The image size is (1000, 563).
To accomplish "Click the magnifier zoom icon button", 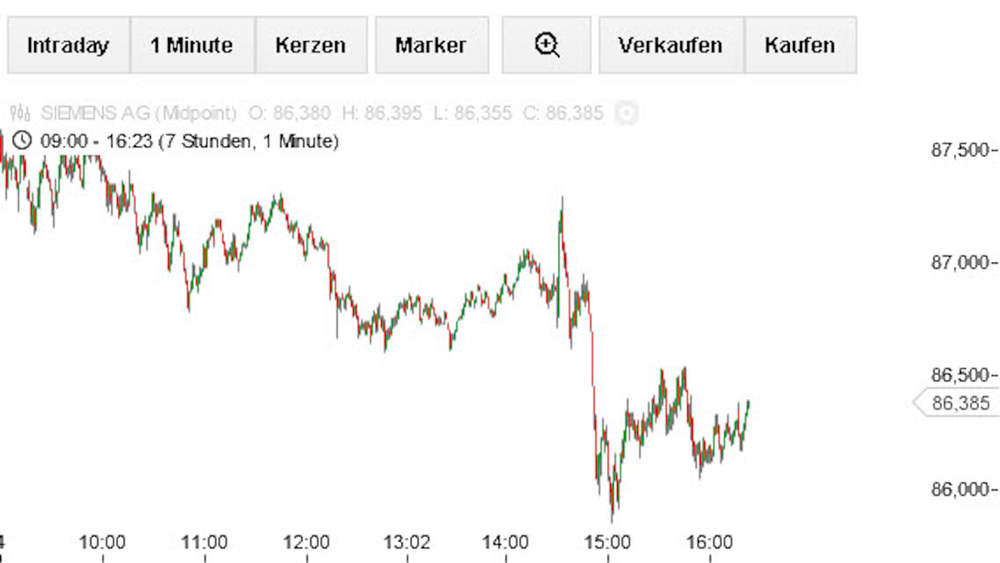I will (x=547, y=45).
